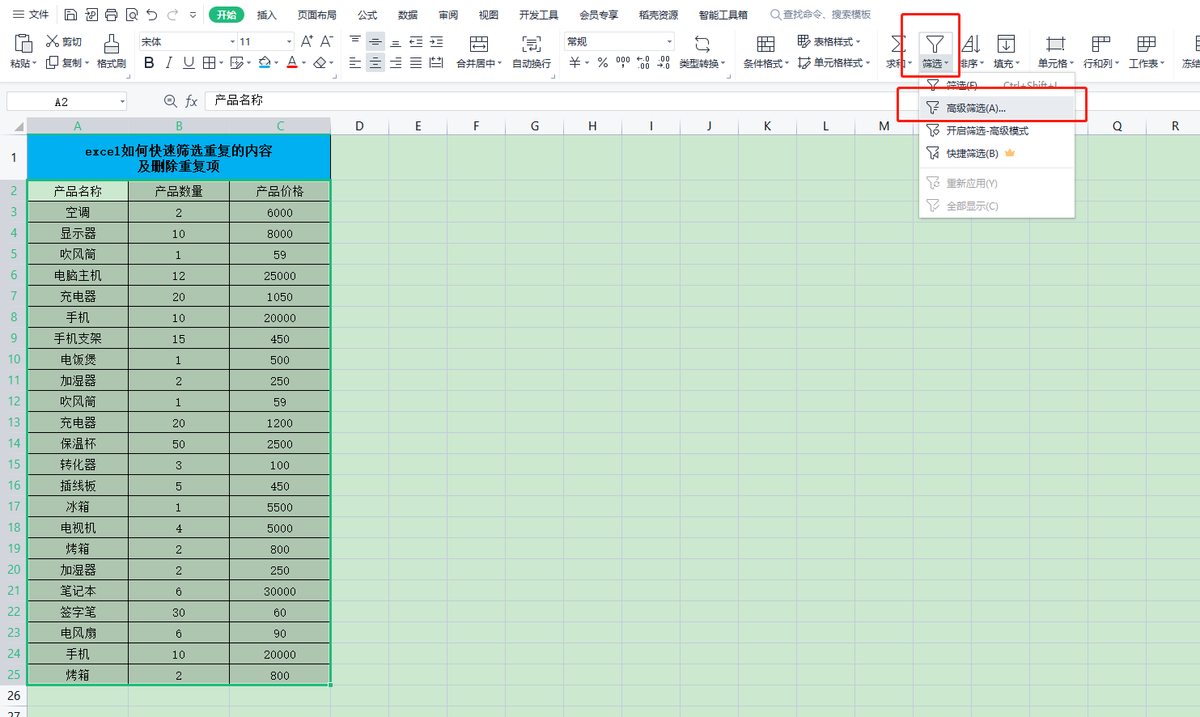Click the Redo arrow

point(173,15)
